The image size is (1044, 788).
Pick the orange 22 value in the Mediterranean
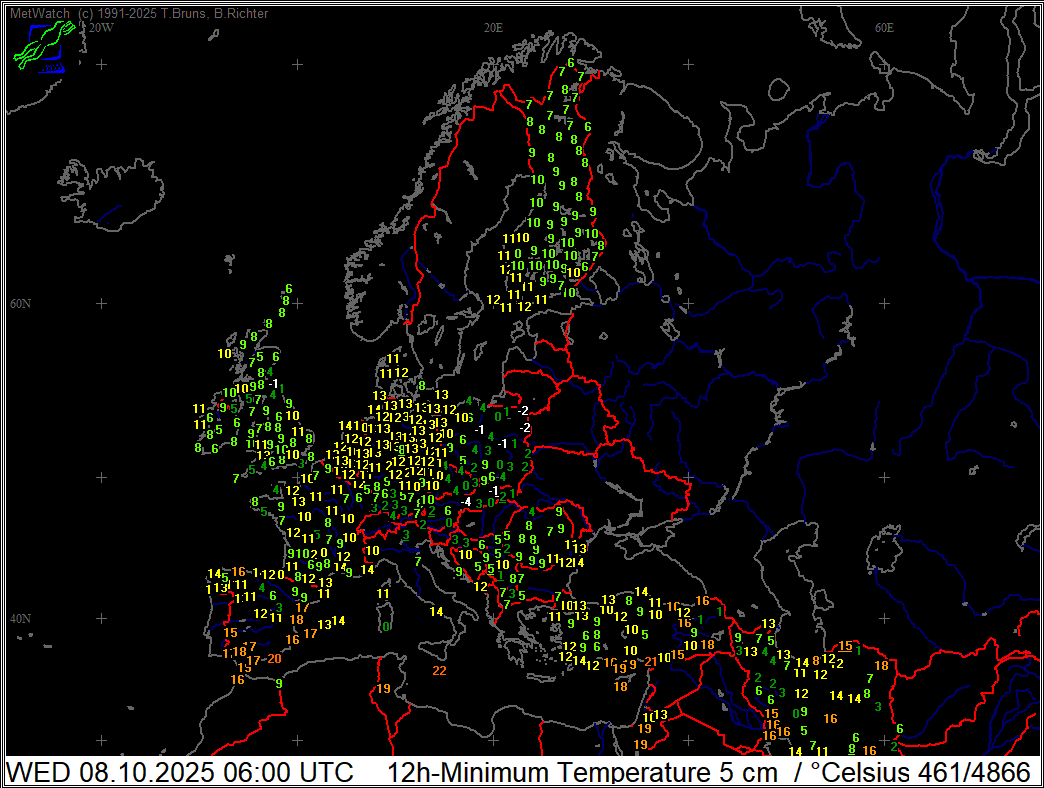(439, 670)
